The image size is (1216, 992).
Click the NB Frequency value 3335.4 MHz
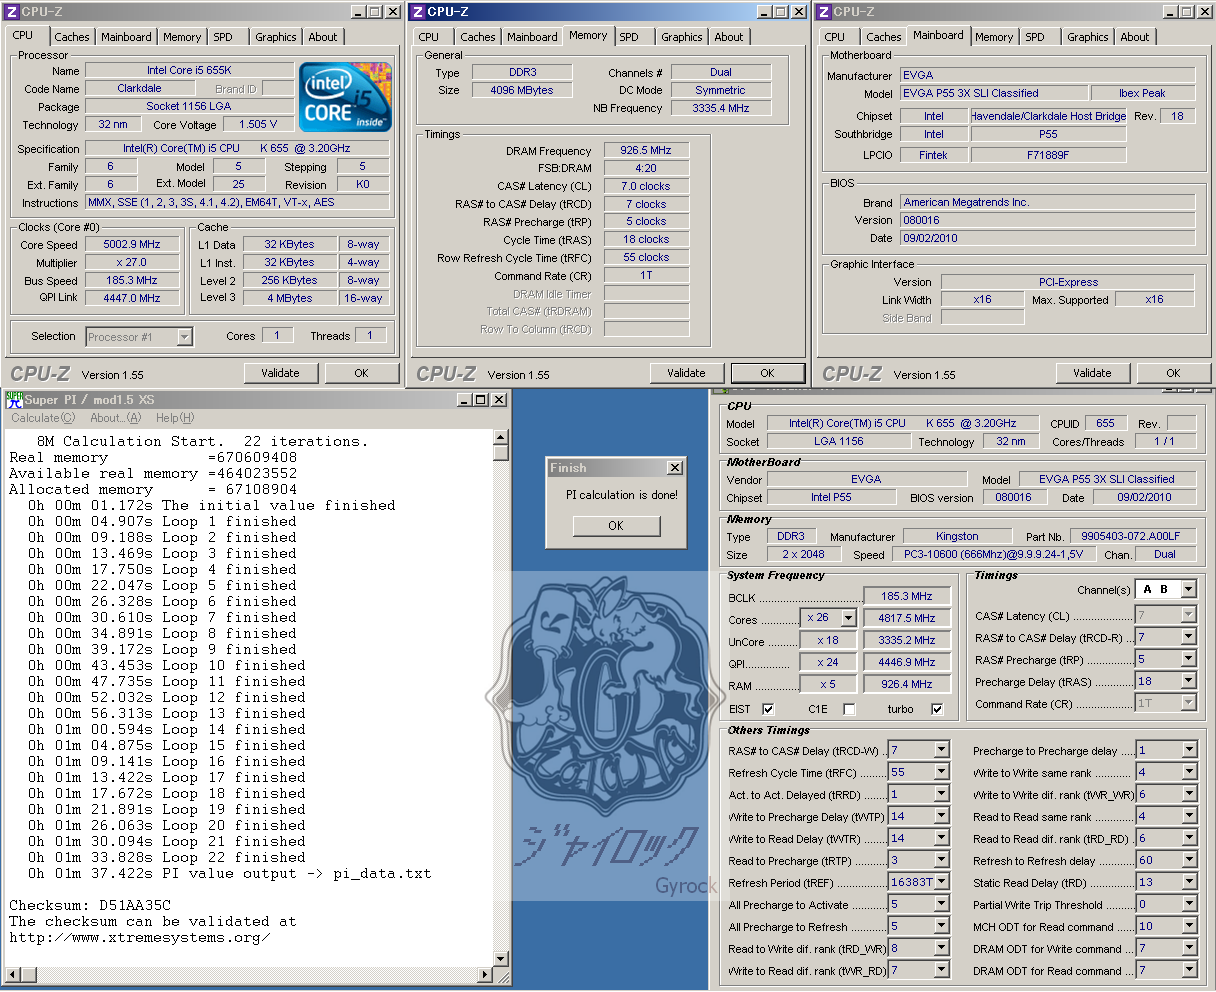pyautogui.click(x=721, y=108)
